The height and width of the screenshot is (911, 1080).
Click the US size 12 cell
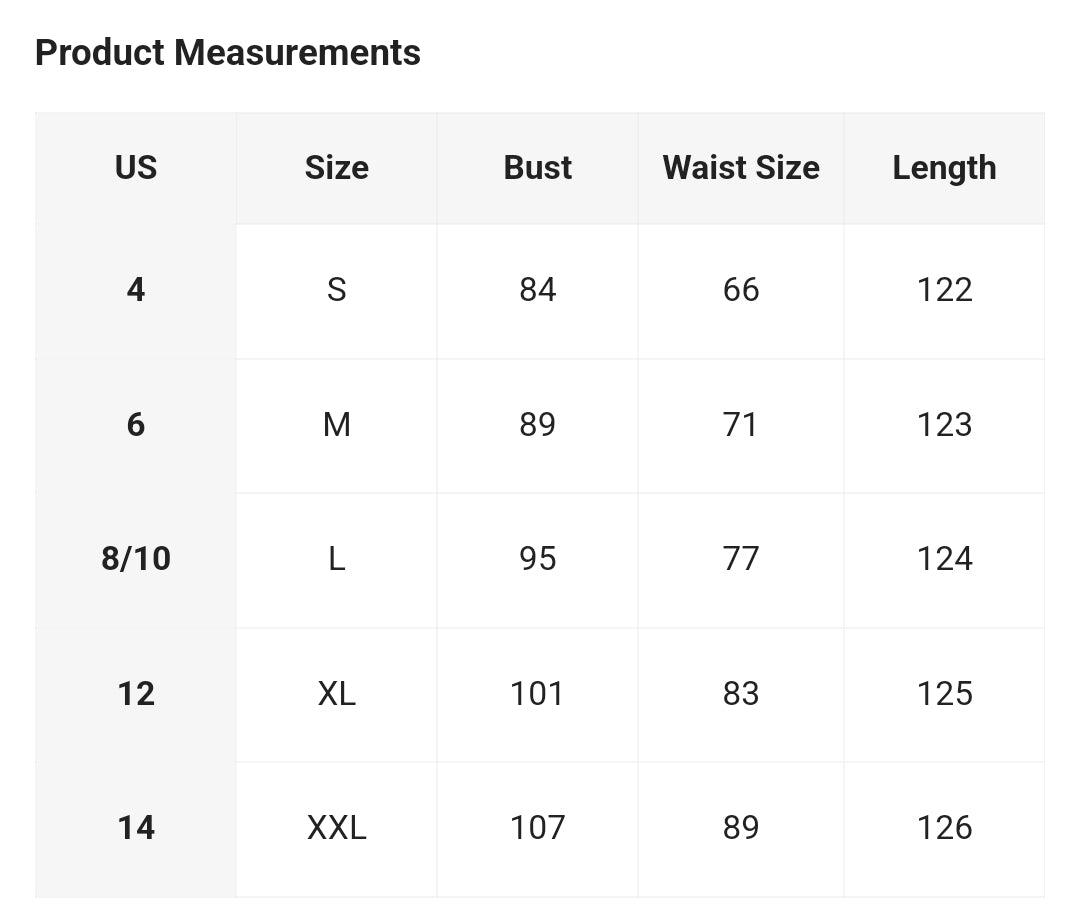point(136,695)
